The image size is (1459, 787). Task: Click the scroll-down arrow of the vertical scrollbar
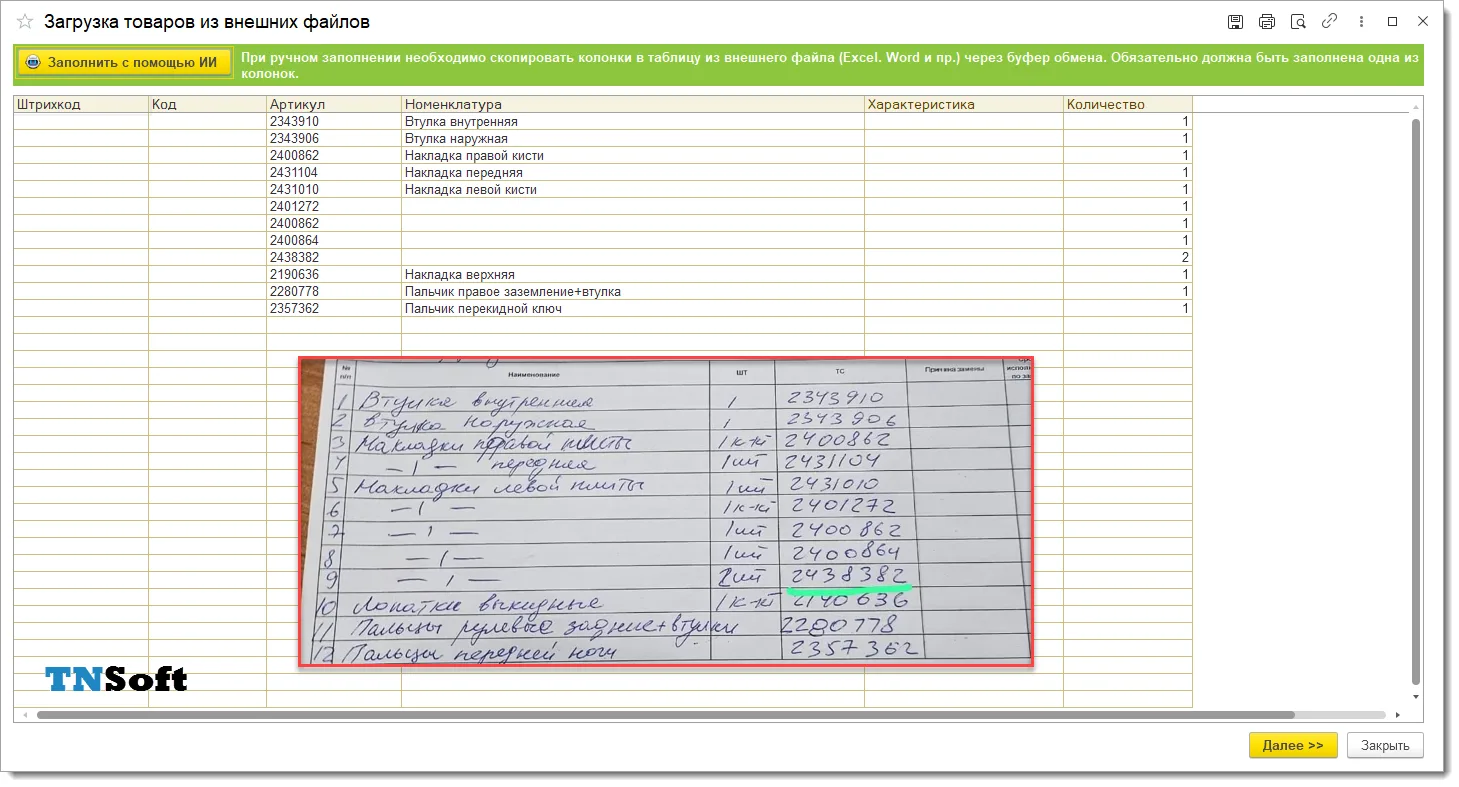pyautogui.click(x=1416, y=696)
